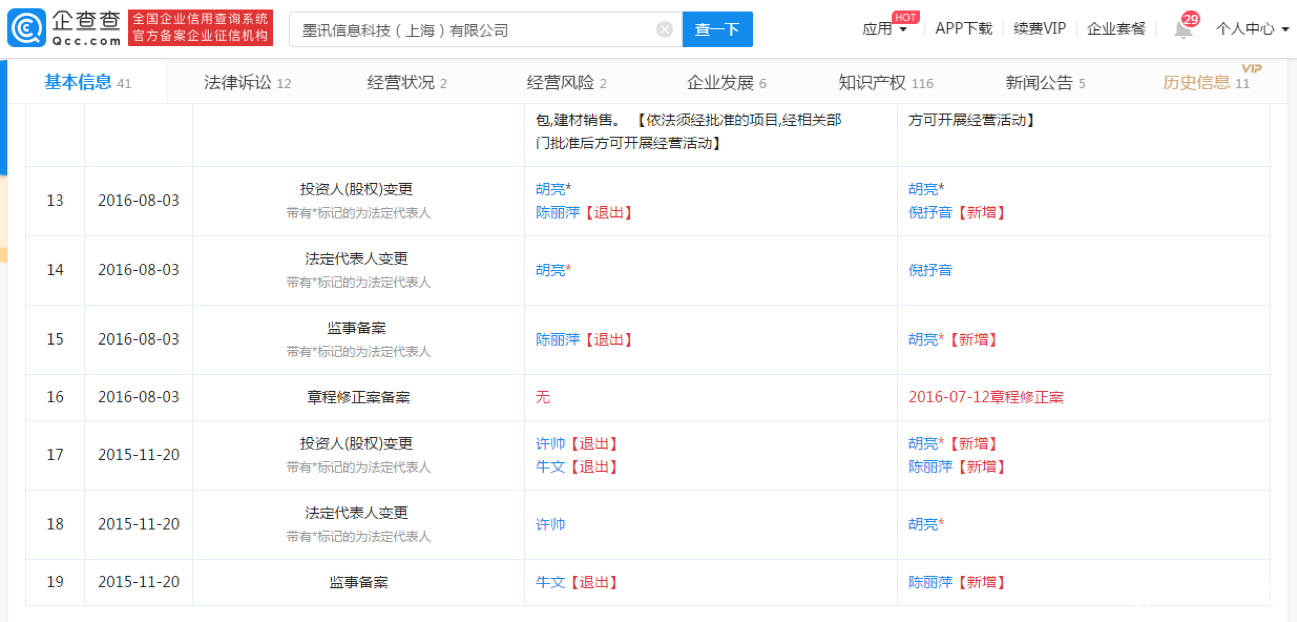The image size is (1297, 622).
Task: Open 胡亮 newly added link in row 15
Action: [x=923, y=340]
